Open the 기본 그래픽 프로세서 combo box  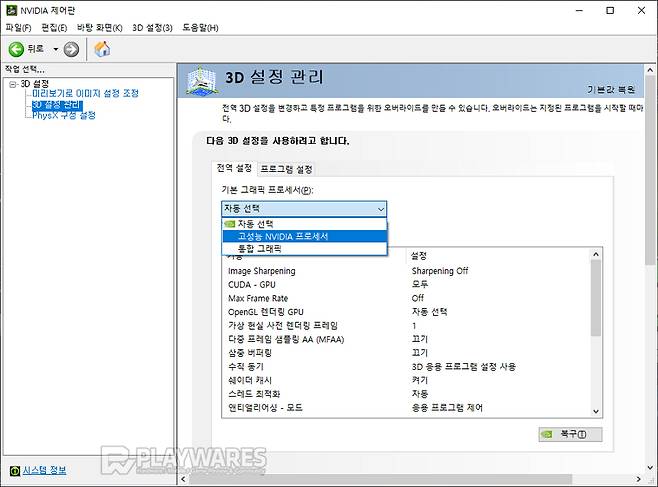click(303, 208)
